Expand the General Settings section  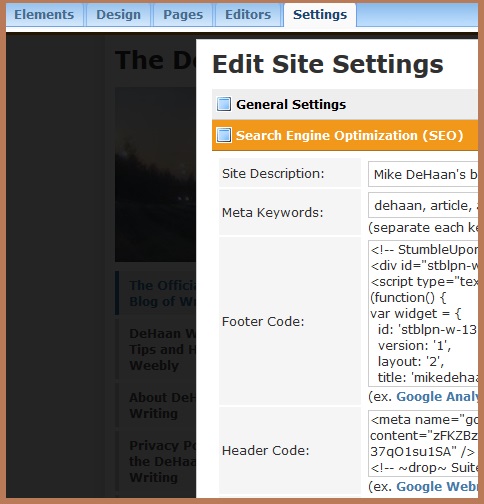pyautogui.click(x=345, y=104)
